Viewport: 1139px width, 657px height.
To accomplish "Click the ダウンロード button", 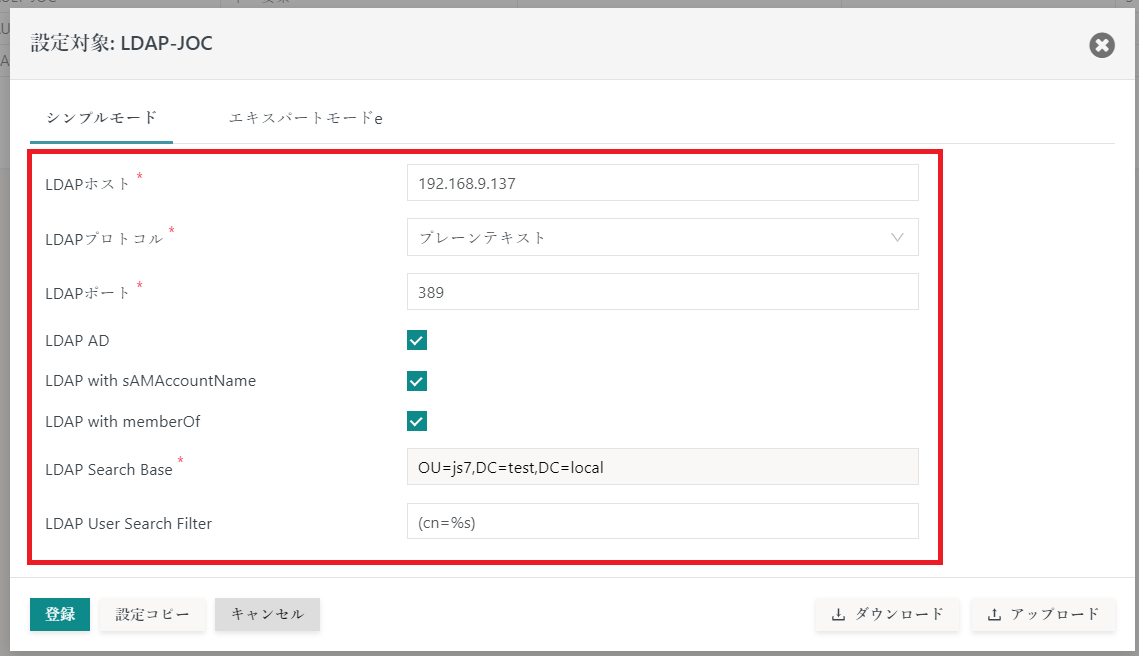I will [887, 615].
